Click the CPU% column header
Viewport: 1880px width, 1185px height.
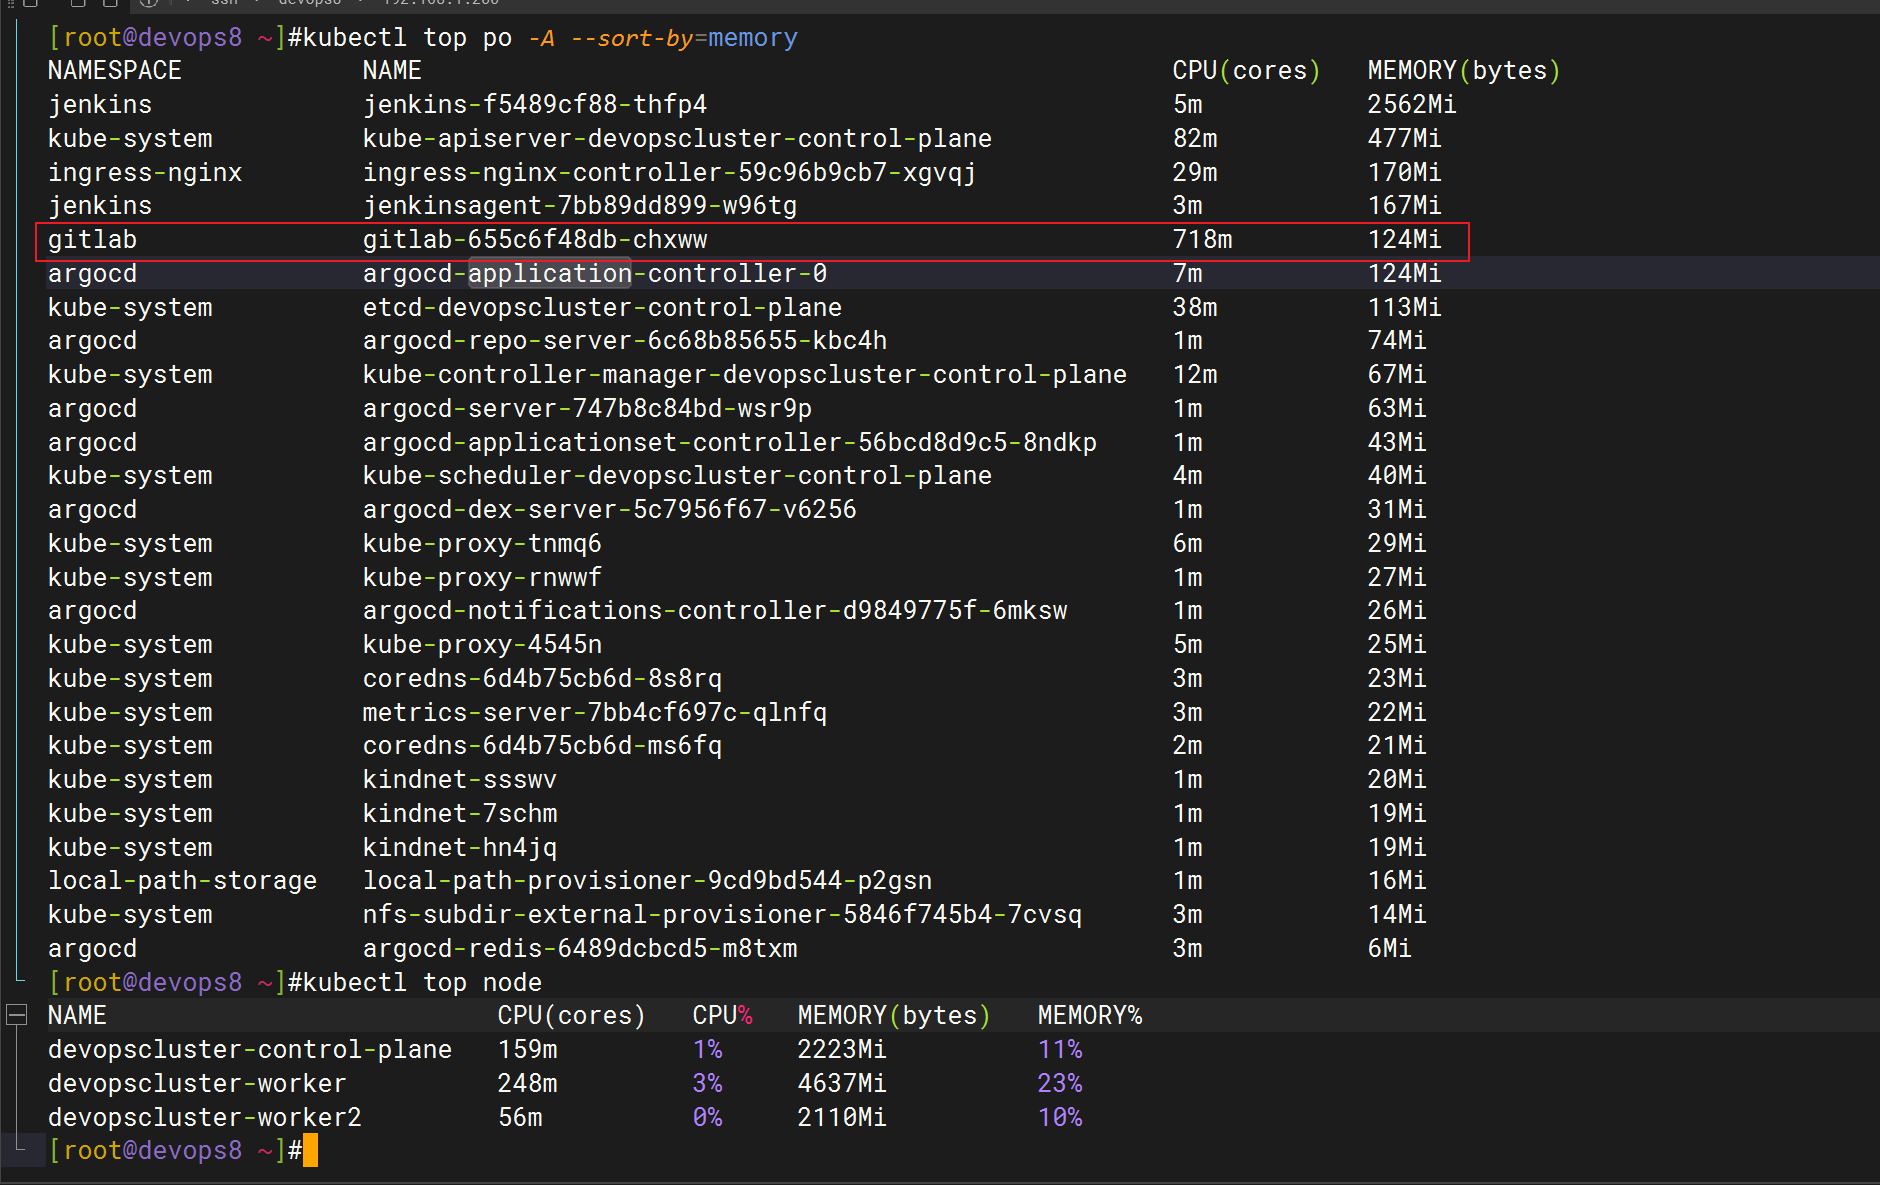pos(722,1016)
